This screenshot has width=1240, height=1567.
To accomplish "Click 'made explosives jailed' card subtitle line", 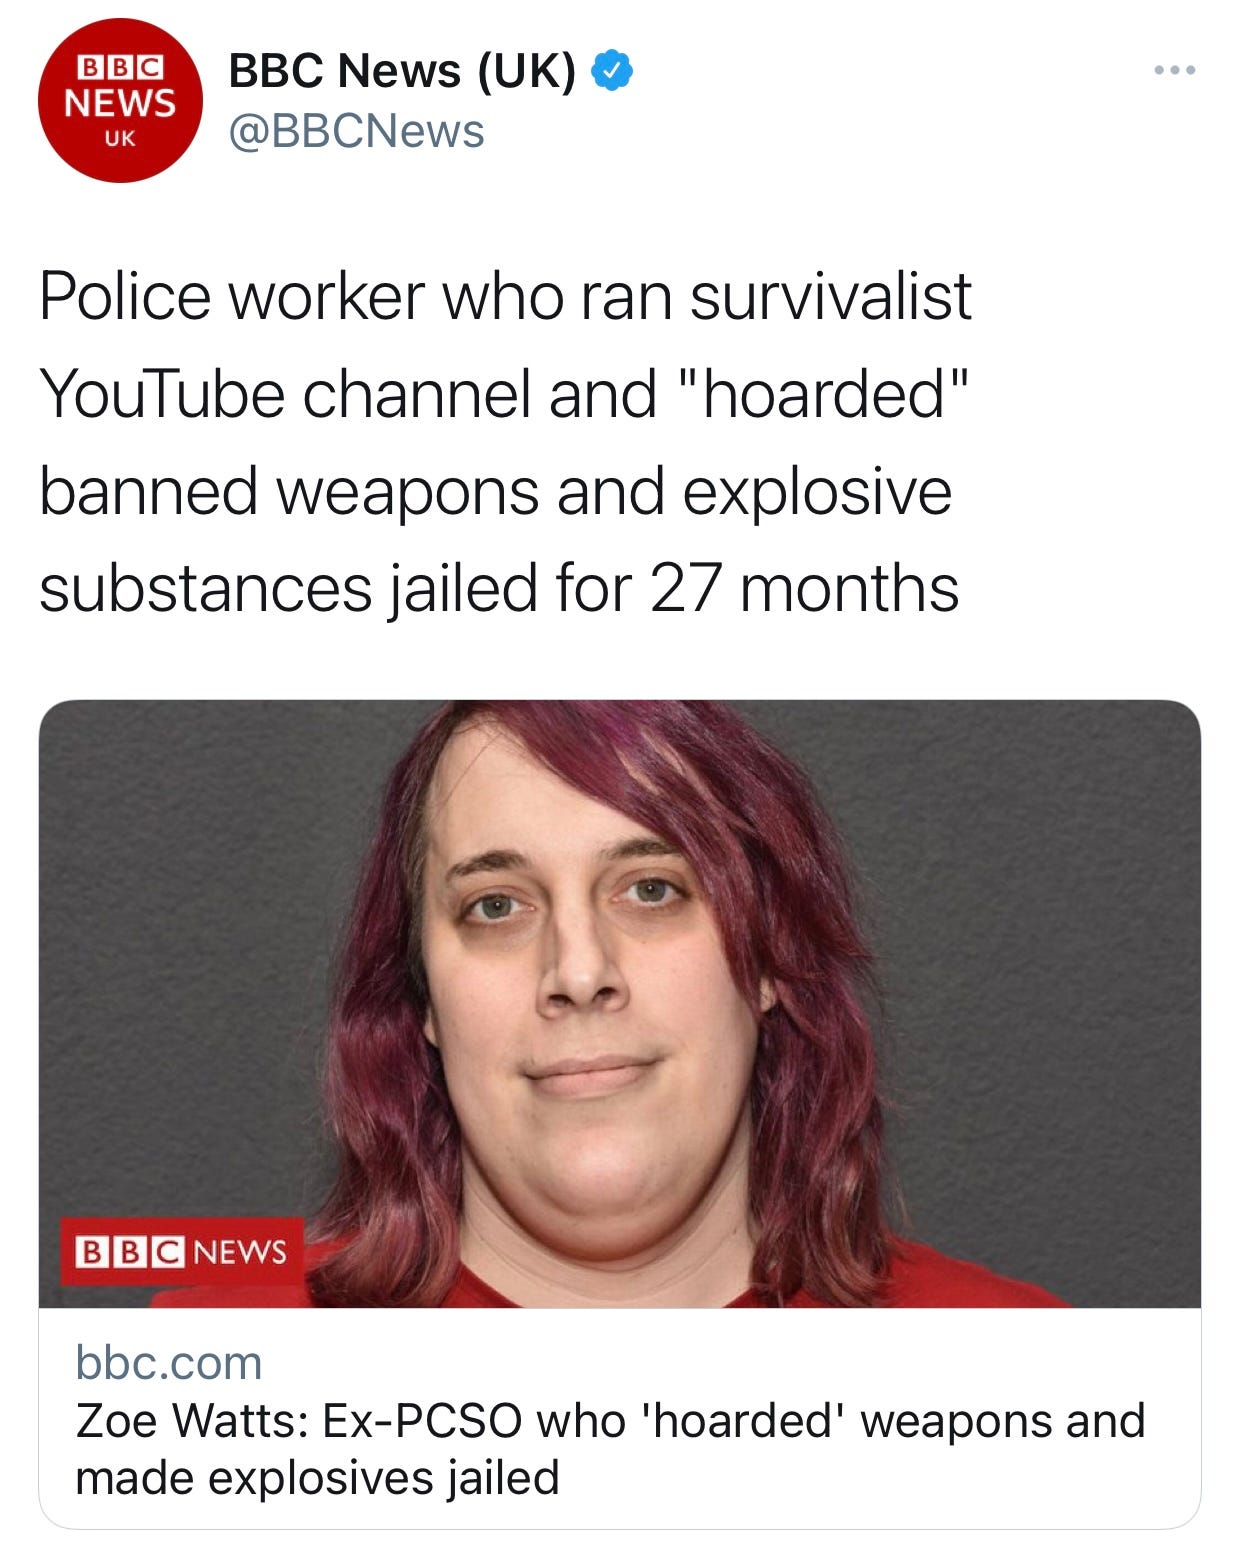I will tap(317, 1478).
